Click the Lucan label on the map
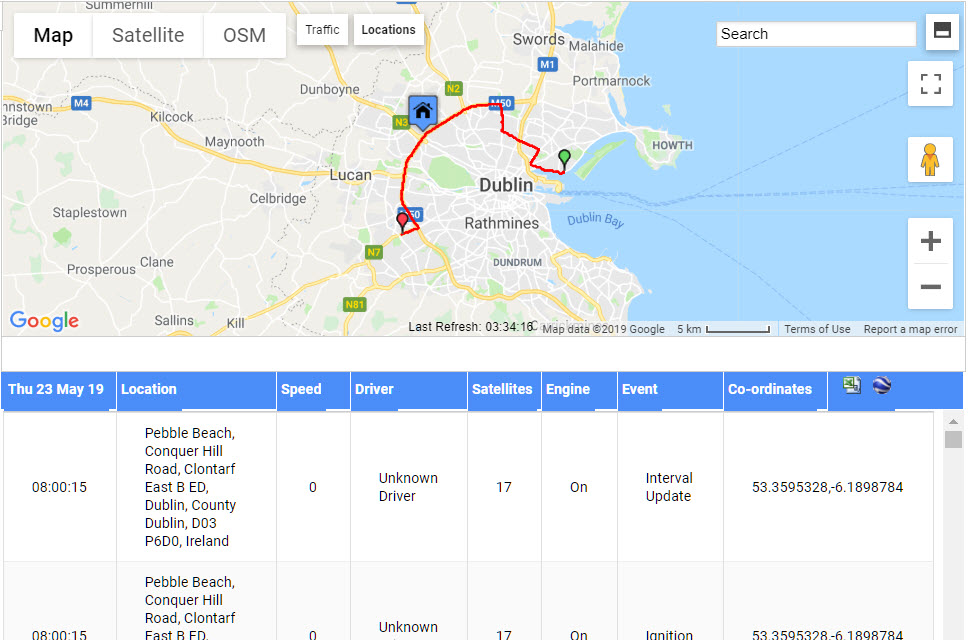 click(350, 175)
